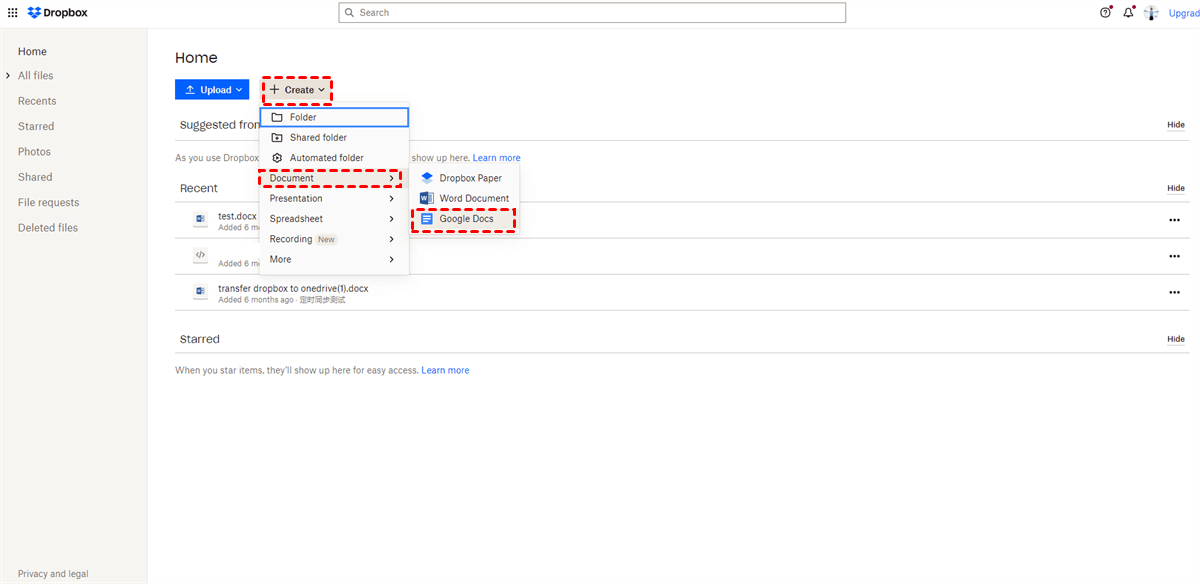The image size is (1200, 584).
Task: Select Folder in the Create menu
Action: coord(334,117)
